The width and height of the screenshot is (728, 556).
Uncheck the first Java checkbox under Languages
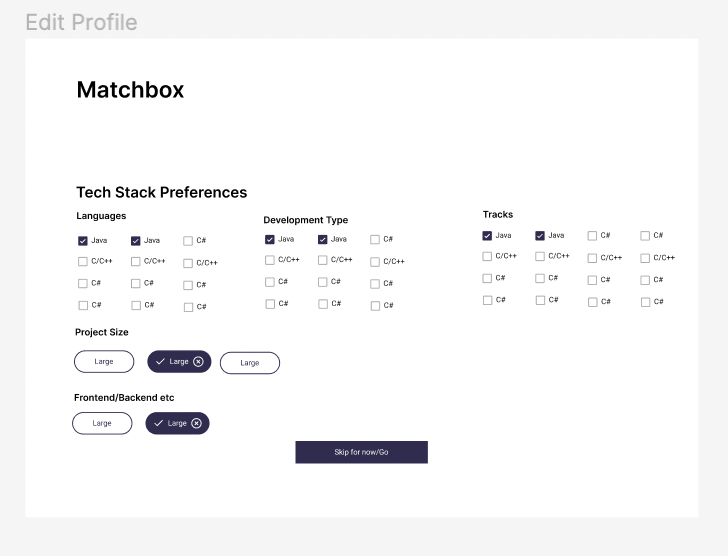(83, 241)
